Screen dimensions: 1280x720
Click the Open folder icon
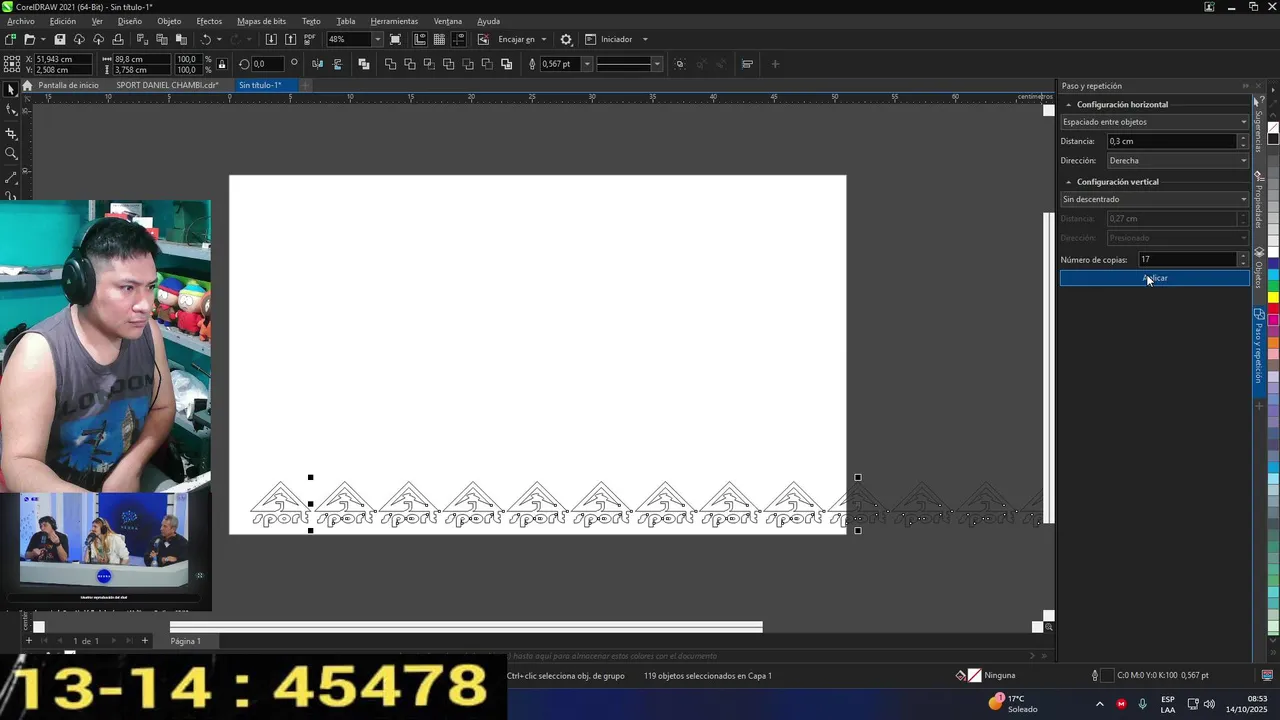click(x=30, y=39)
